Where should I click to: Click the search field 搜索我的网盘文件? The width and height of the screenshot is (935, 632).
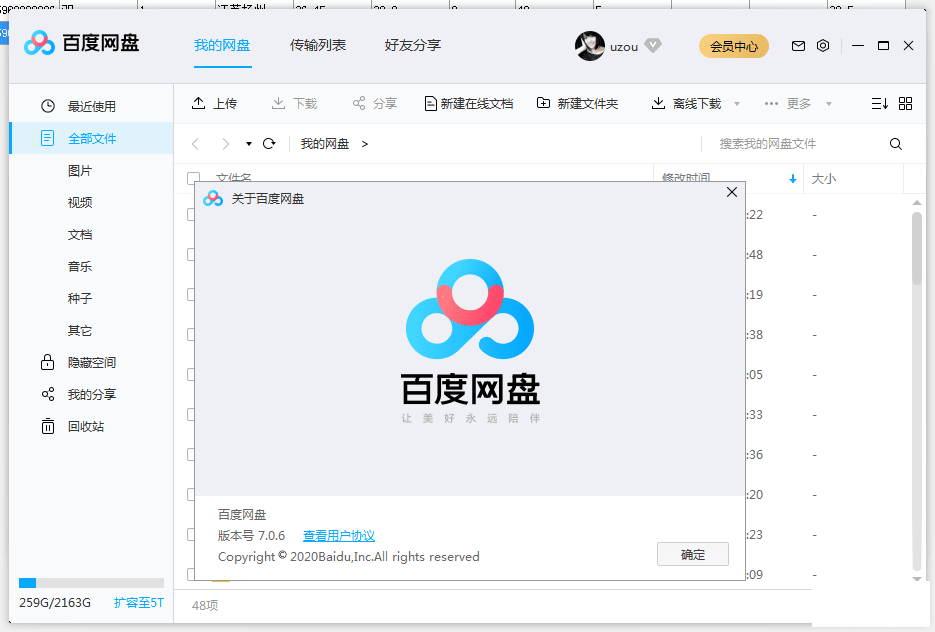tap(794, 144)
